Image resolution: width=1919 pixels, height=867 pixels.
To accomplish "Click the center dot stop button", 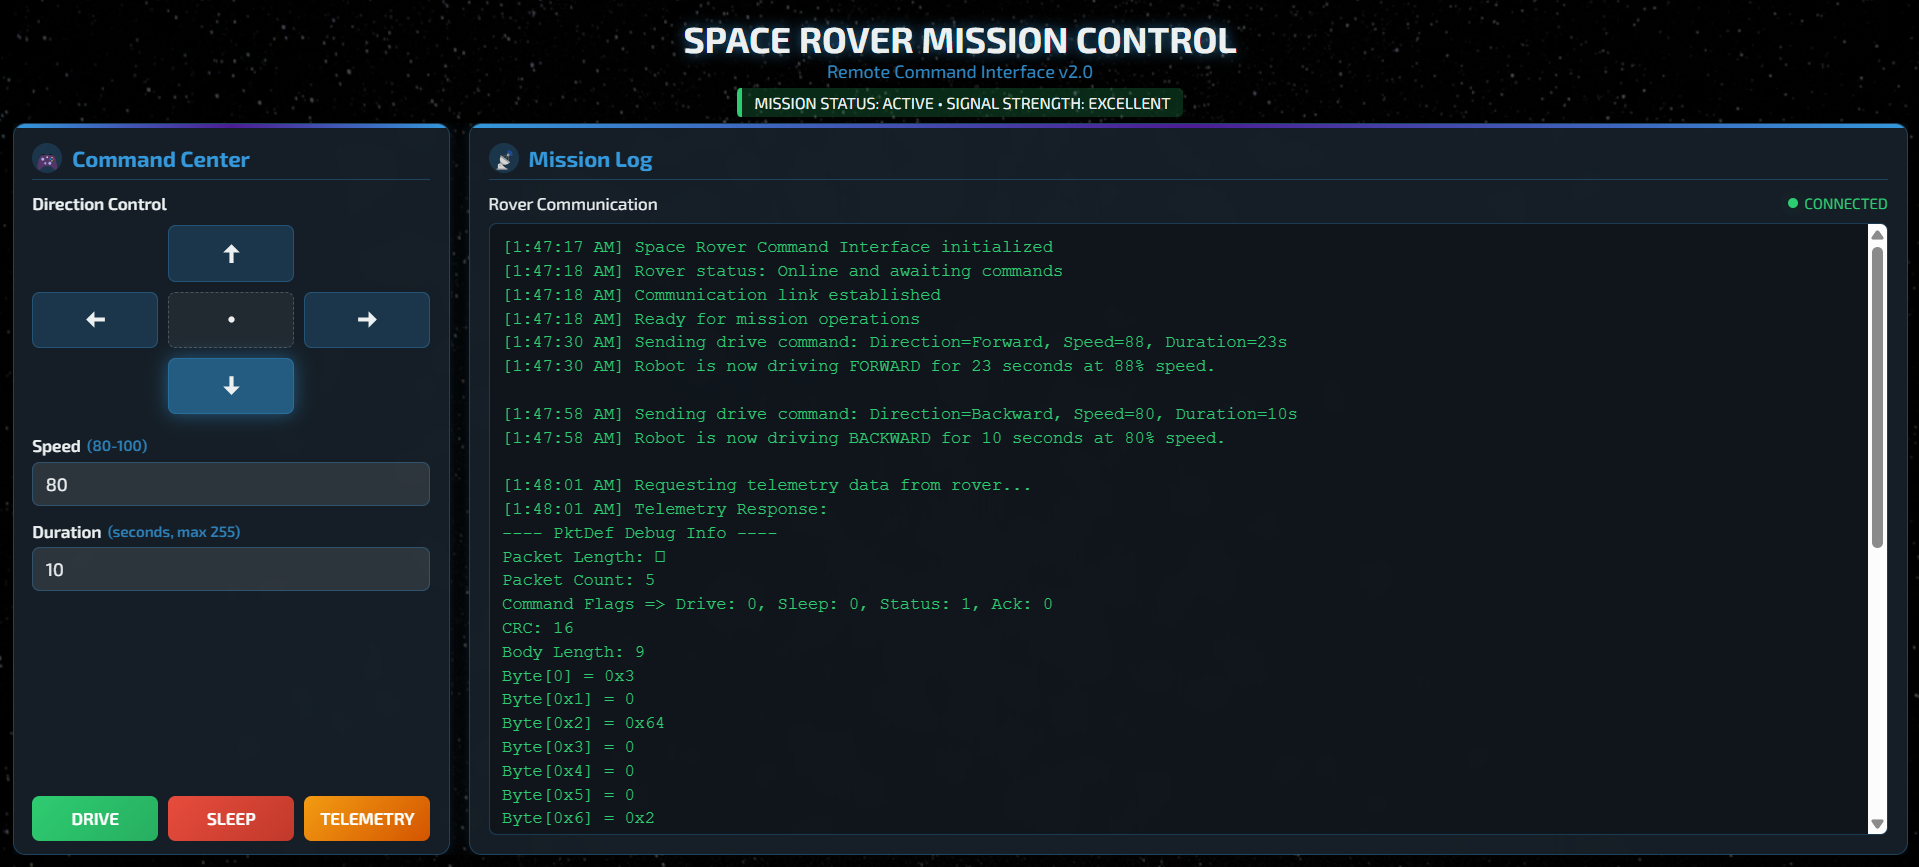I will [x=231, y=320].
